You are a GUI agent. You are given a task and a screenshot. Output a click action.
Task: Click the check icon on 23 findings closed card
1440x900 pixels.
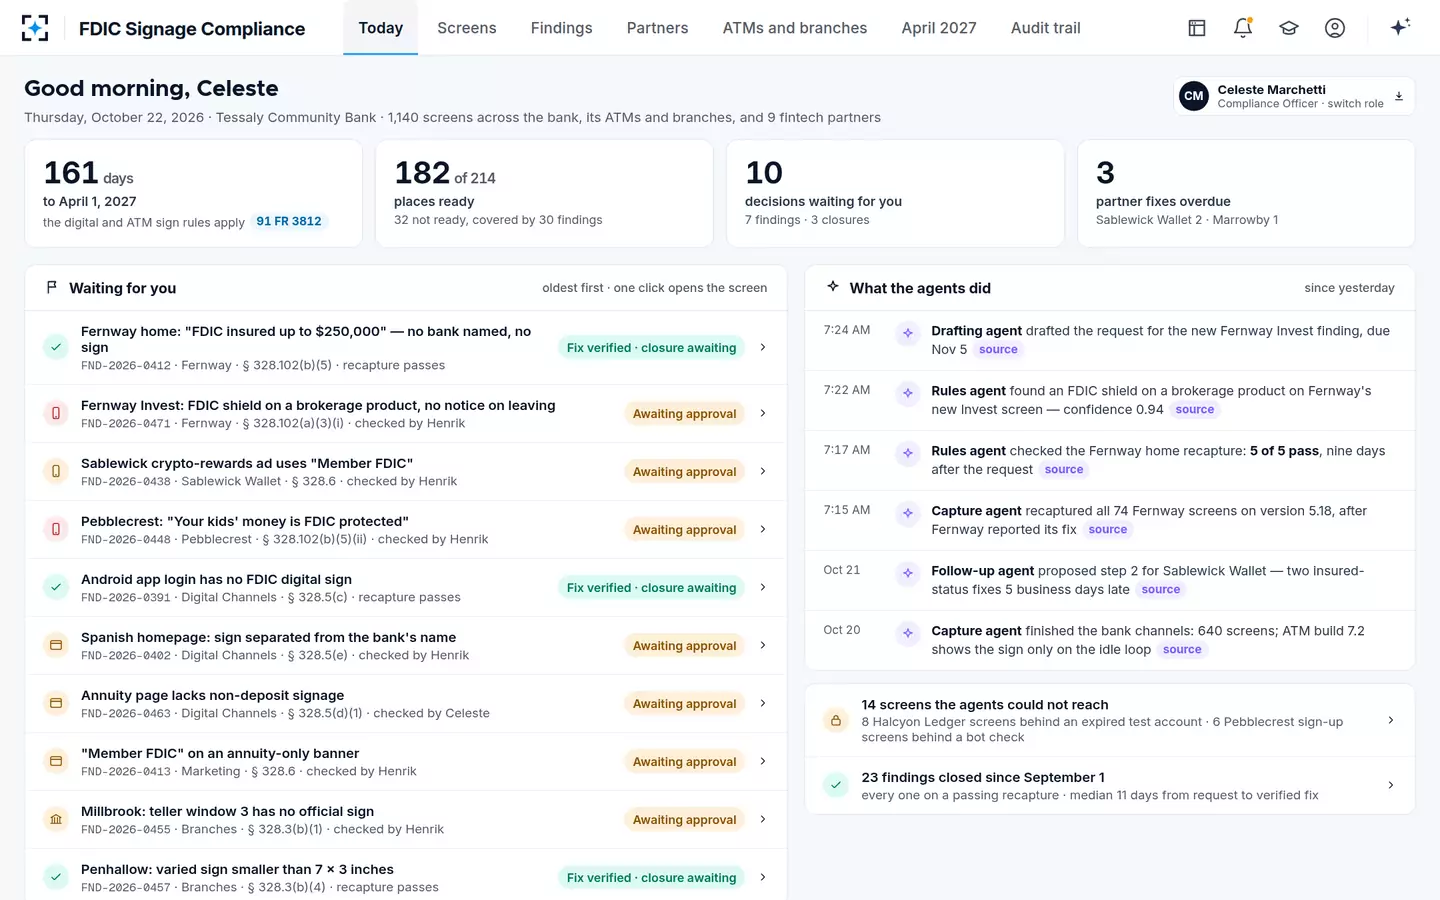pyautogui.click(x=836, y=785)
